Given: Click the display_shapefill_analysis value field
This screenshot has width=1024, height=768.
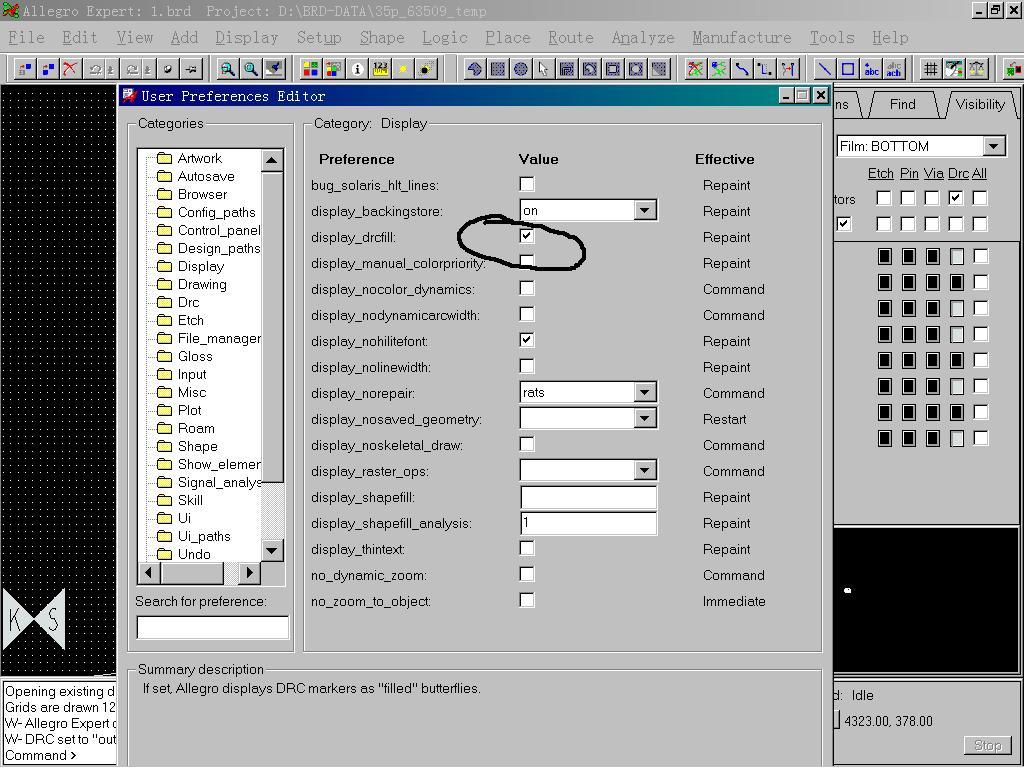Looking at the screenshot, I should [x=588, y=522].
